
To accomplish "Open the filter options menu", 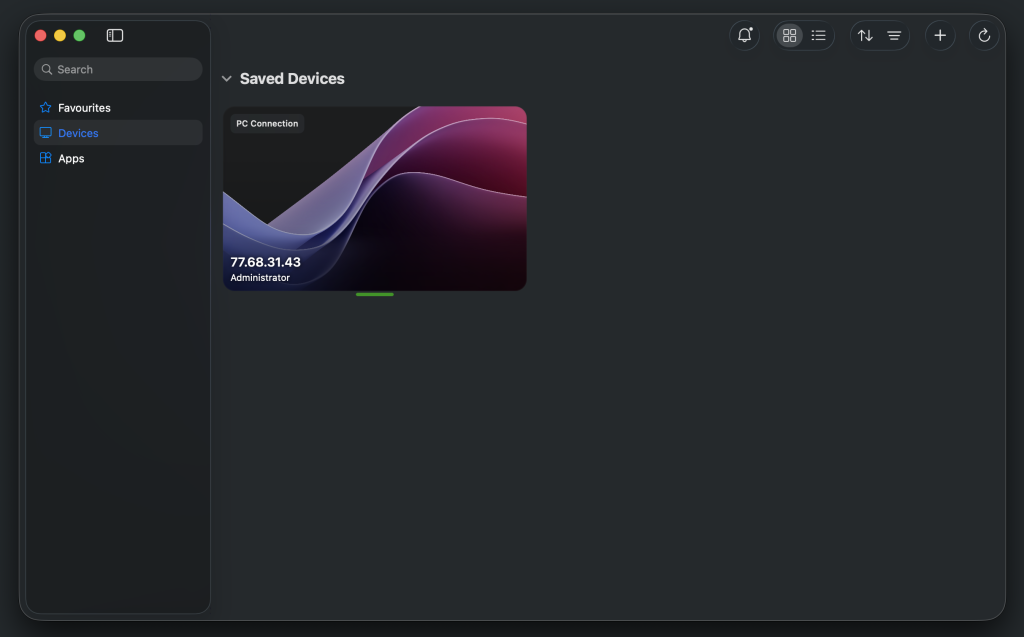I will [894, 35].
